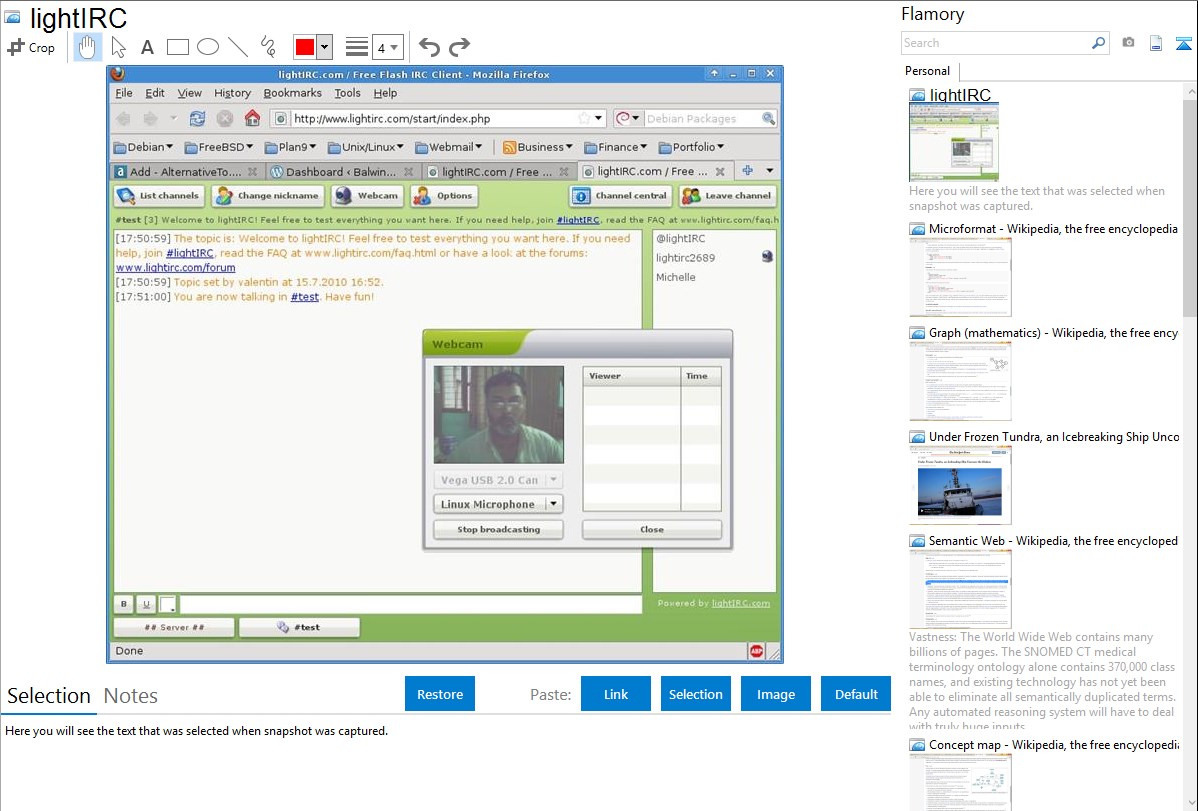Viewport: 1198px width, 811px height.
Task: Click the Paste Default button
Action: [856, 694]
